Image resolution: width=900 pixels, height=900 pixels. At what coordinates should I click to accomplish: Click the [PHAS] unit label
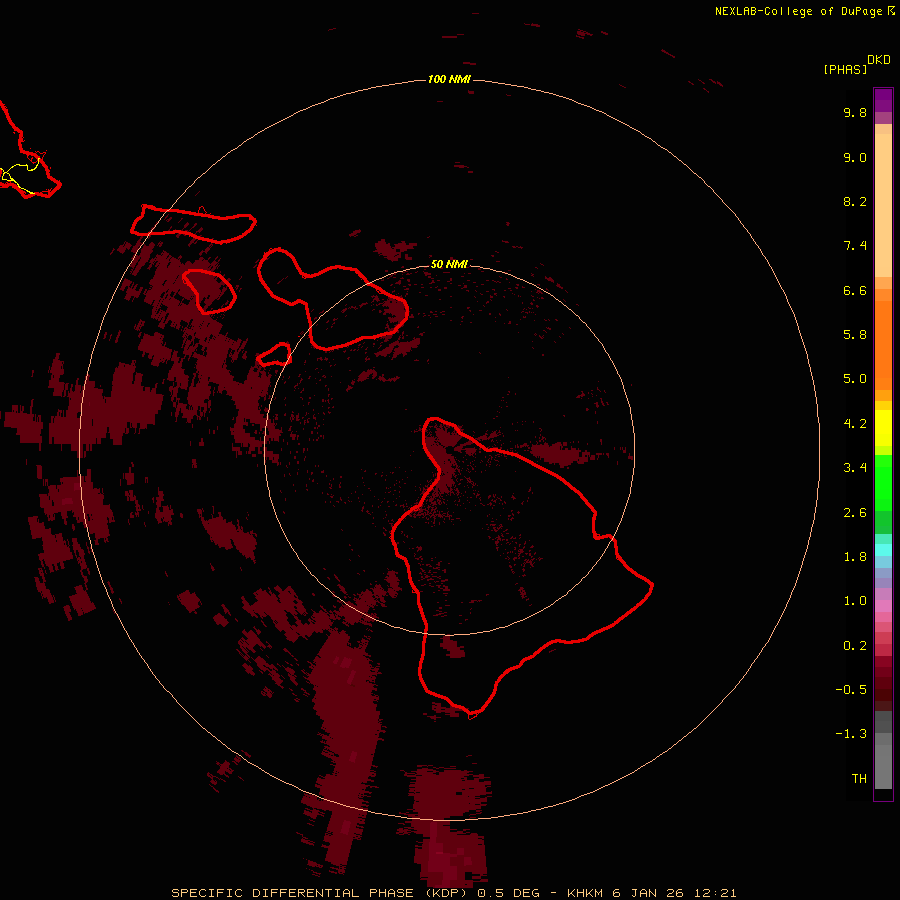pyautogui.click(x=845, y=70)
